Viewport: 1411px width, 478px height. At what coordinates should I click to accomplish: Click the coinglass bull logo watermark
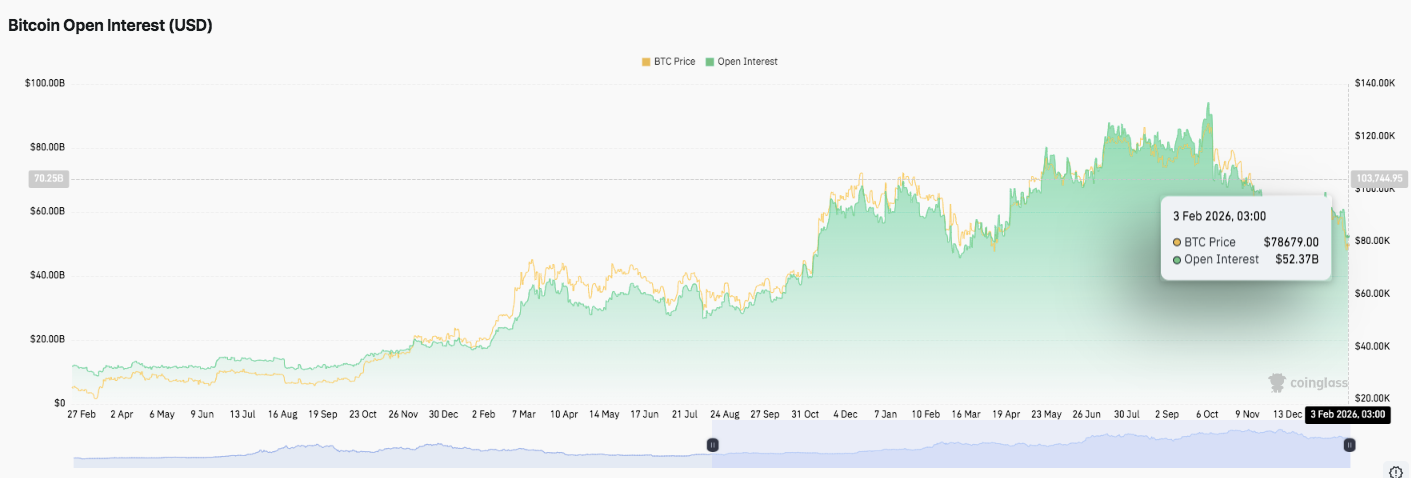coord(1277,383)
